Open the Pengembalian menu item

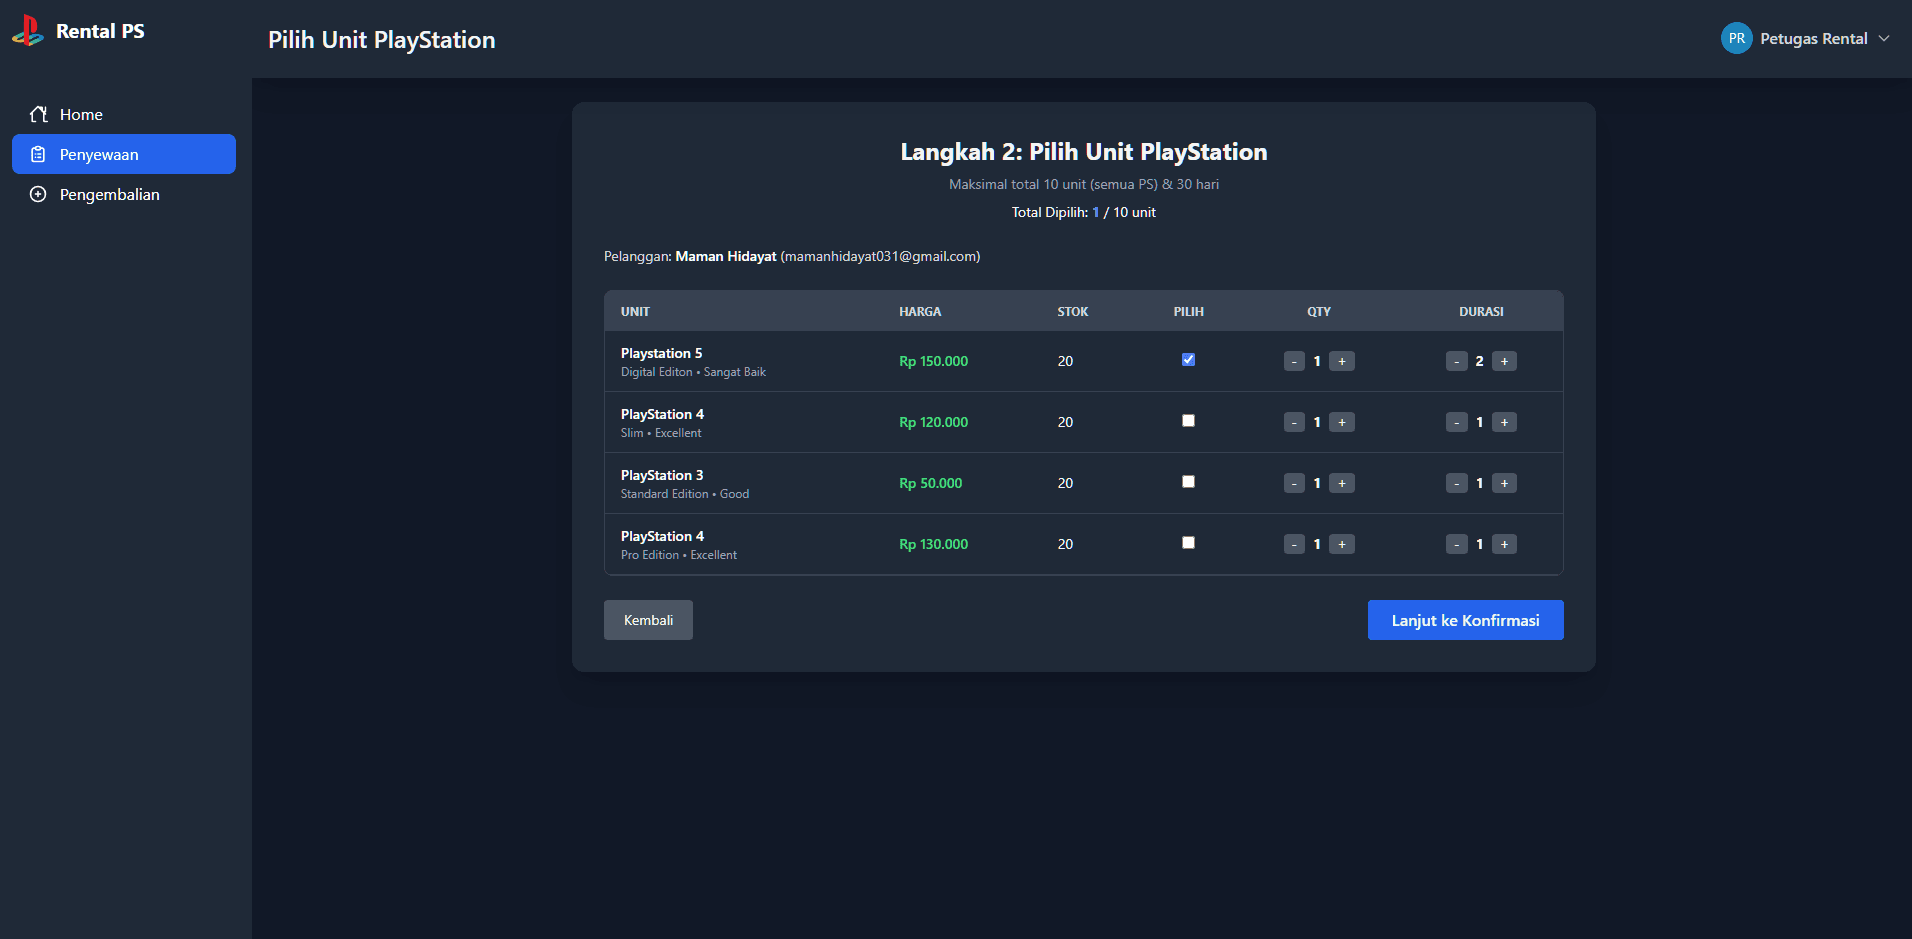pos(124,194)
